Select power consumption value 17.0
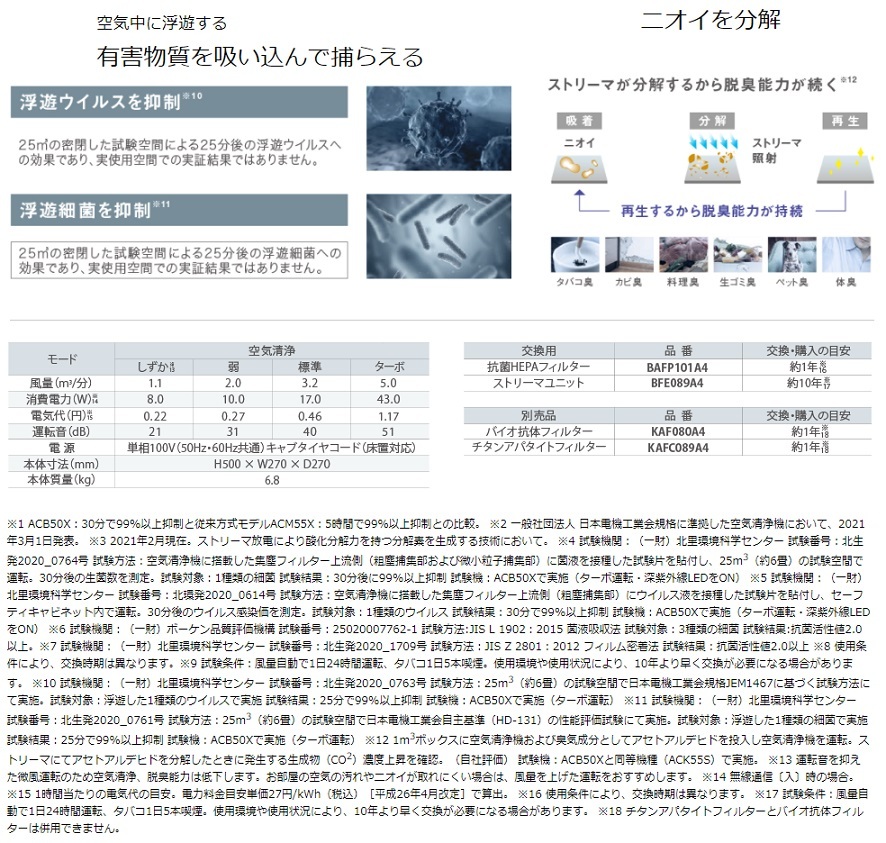Viewport: 886px width, 843px height. pyautogui.click(x=310, y=399)
